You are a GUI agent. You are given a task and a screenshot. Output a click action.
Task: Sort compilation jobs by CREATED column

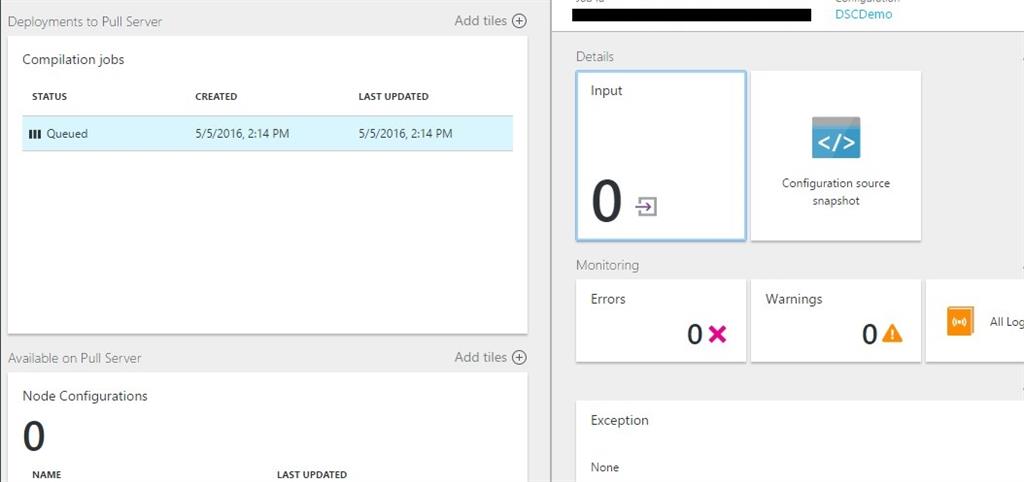[x=216, y=97]
